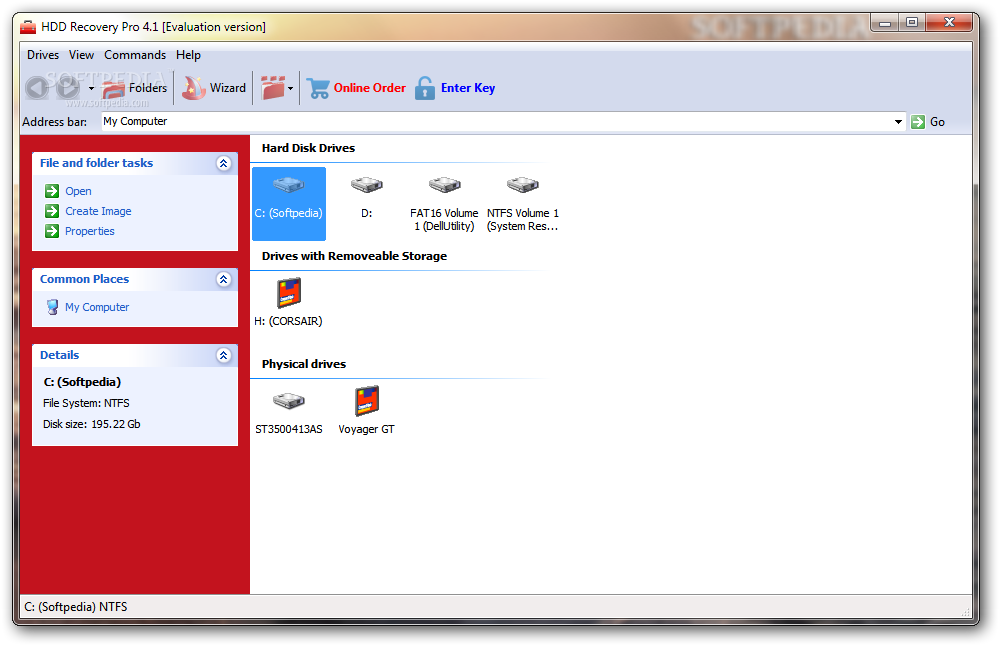The width and height of the screenshot is (1000, 646).
Task: Select the NTFS Volume 1 (System Res...) drive
Action: coord(523,203)
